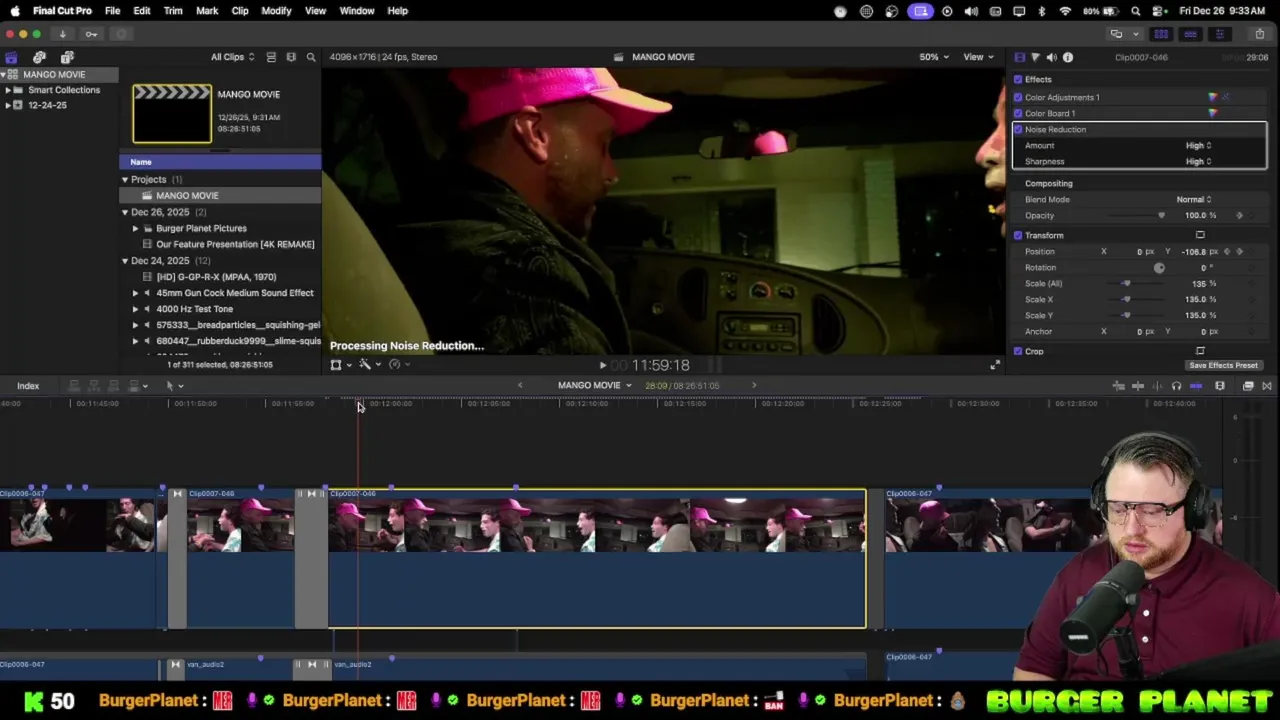The height and width of the screenshot is (720, 1280).
Task: Show the Info inspector icon
Action: click(x=1068, y=57)
